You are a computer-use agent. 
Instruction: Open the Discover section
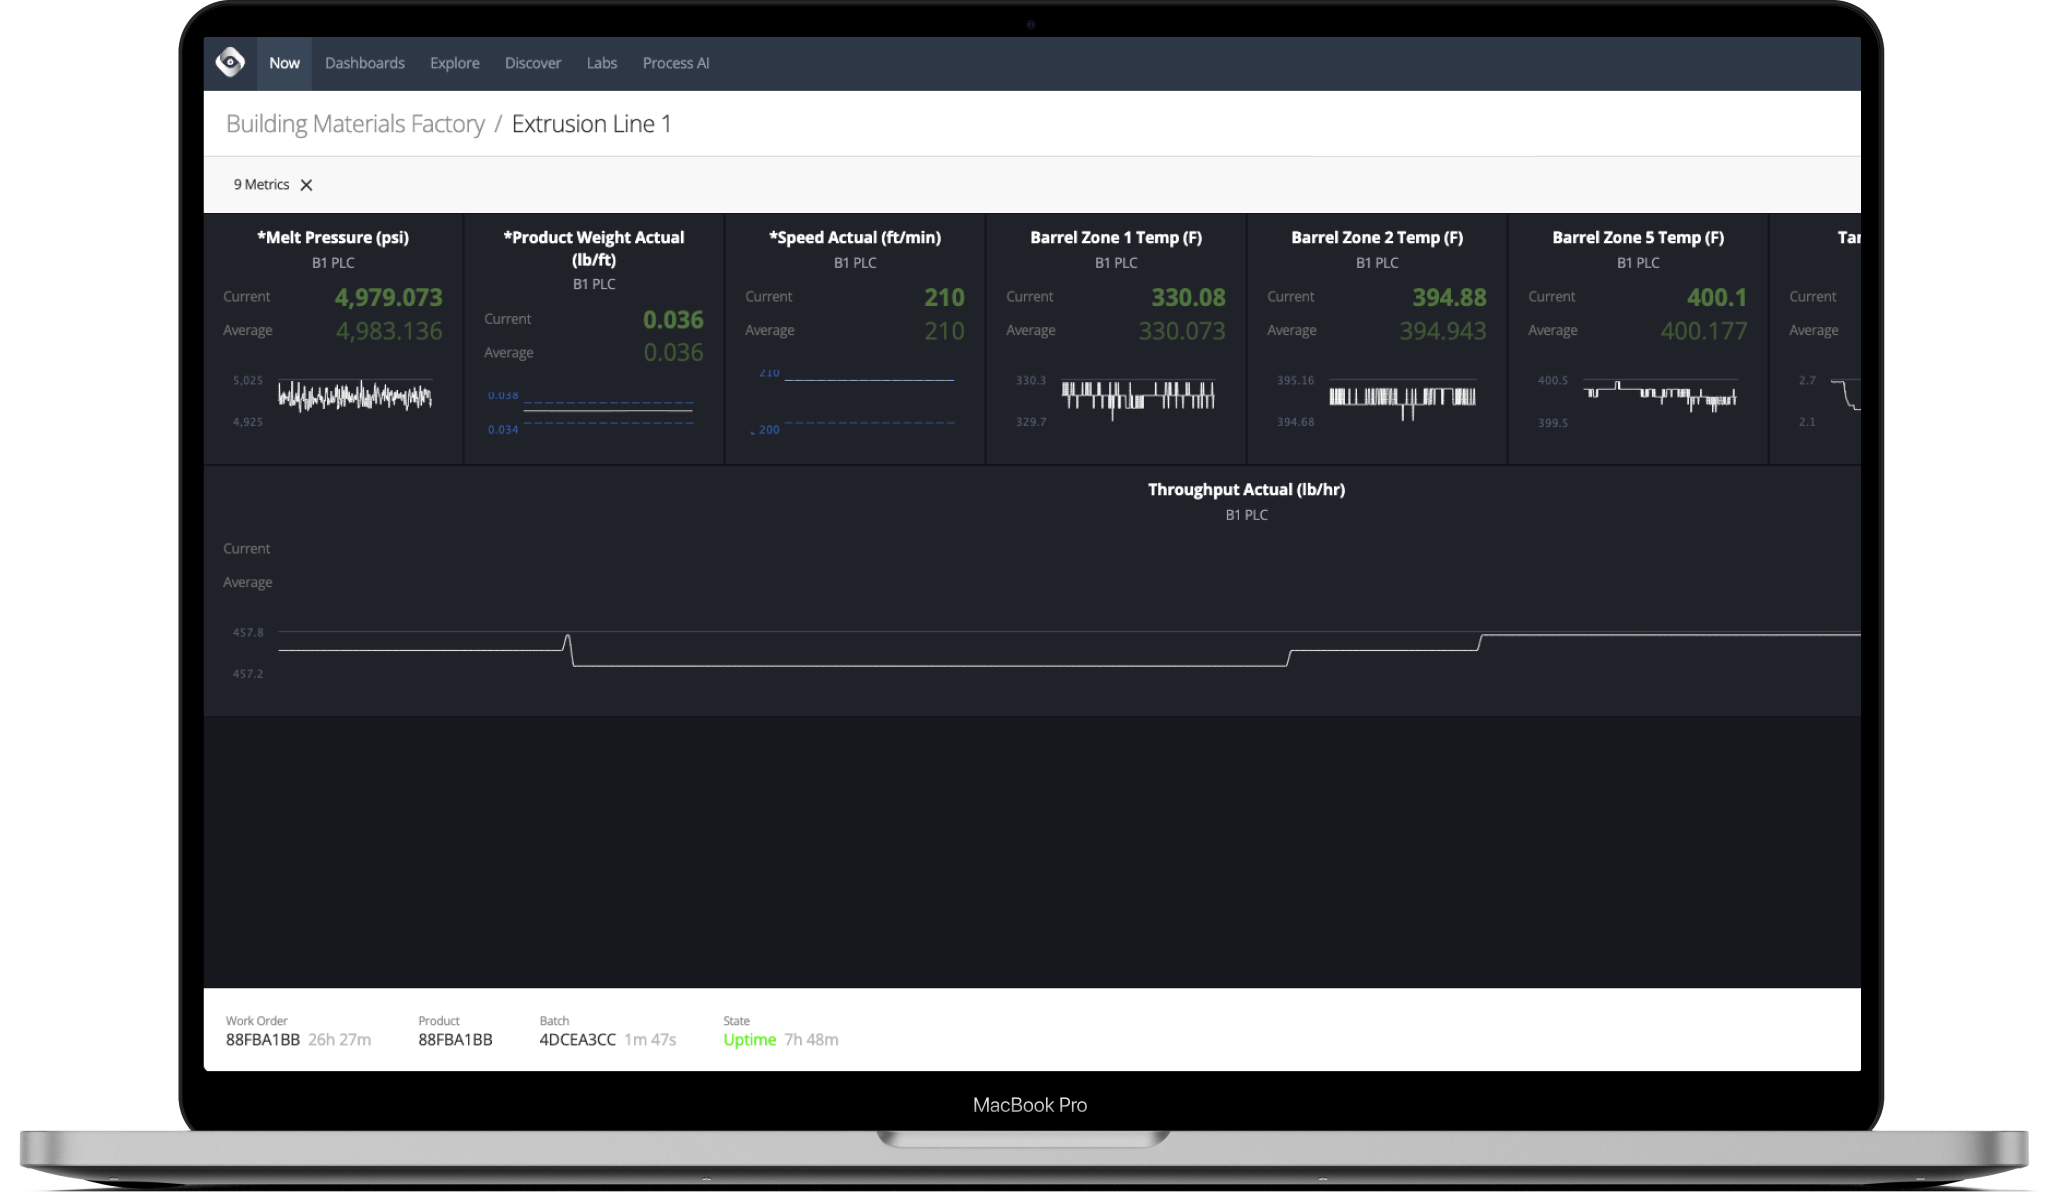point(533,63)
